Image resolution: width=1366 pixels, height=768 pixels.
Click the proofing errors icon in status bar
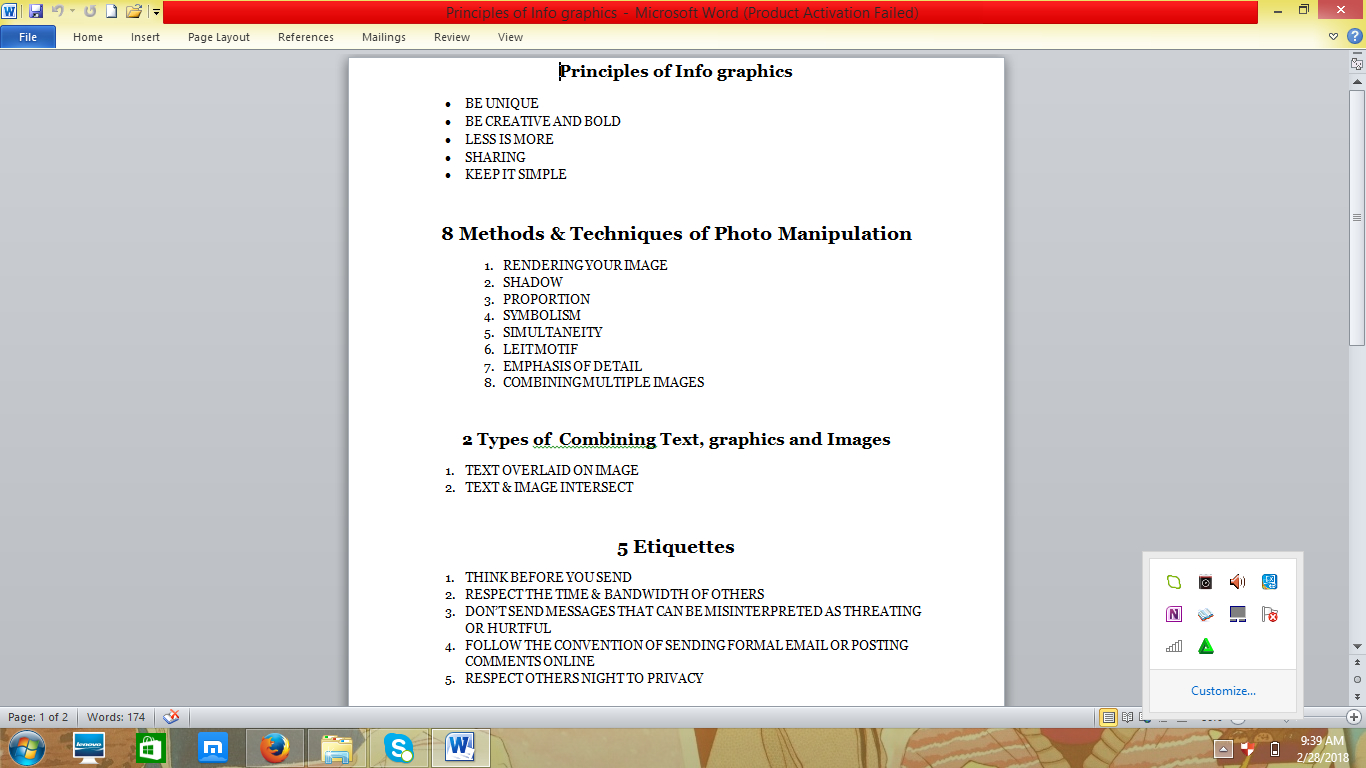pyautogui.click(x=171, y=717)
